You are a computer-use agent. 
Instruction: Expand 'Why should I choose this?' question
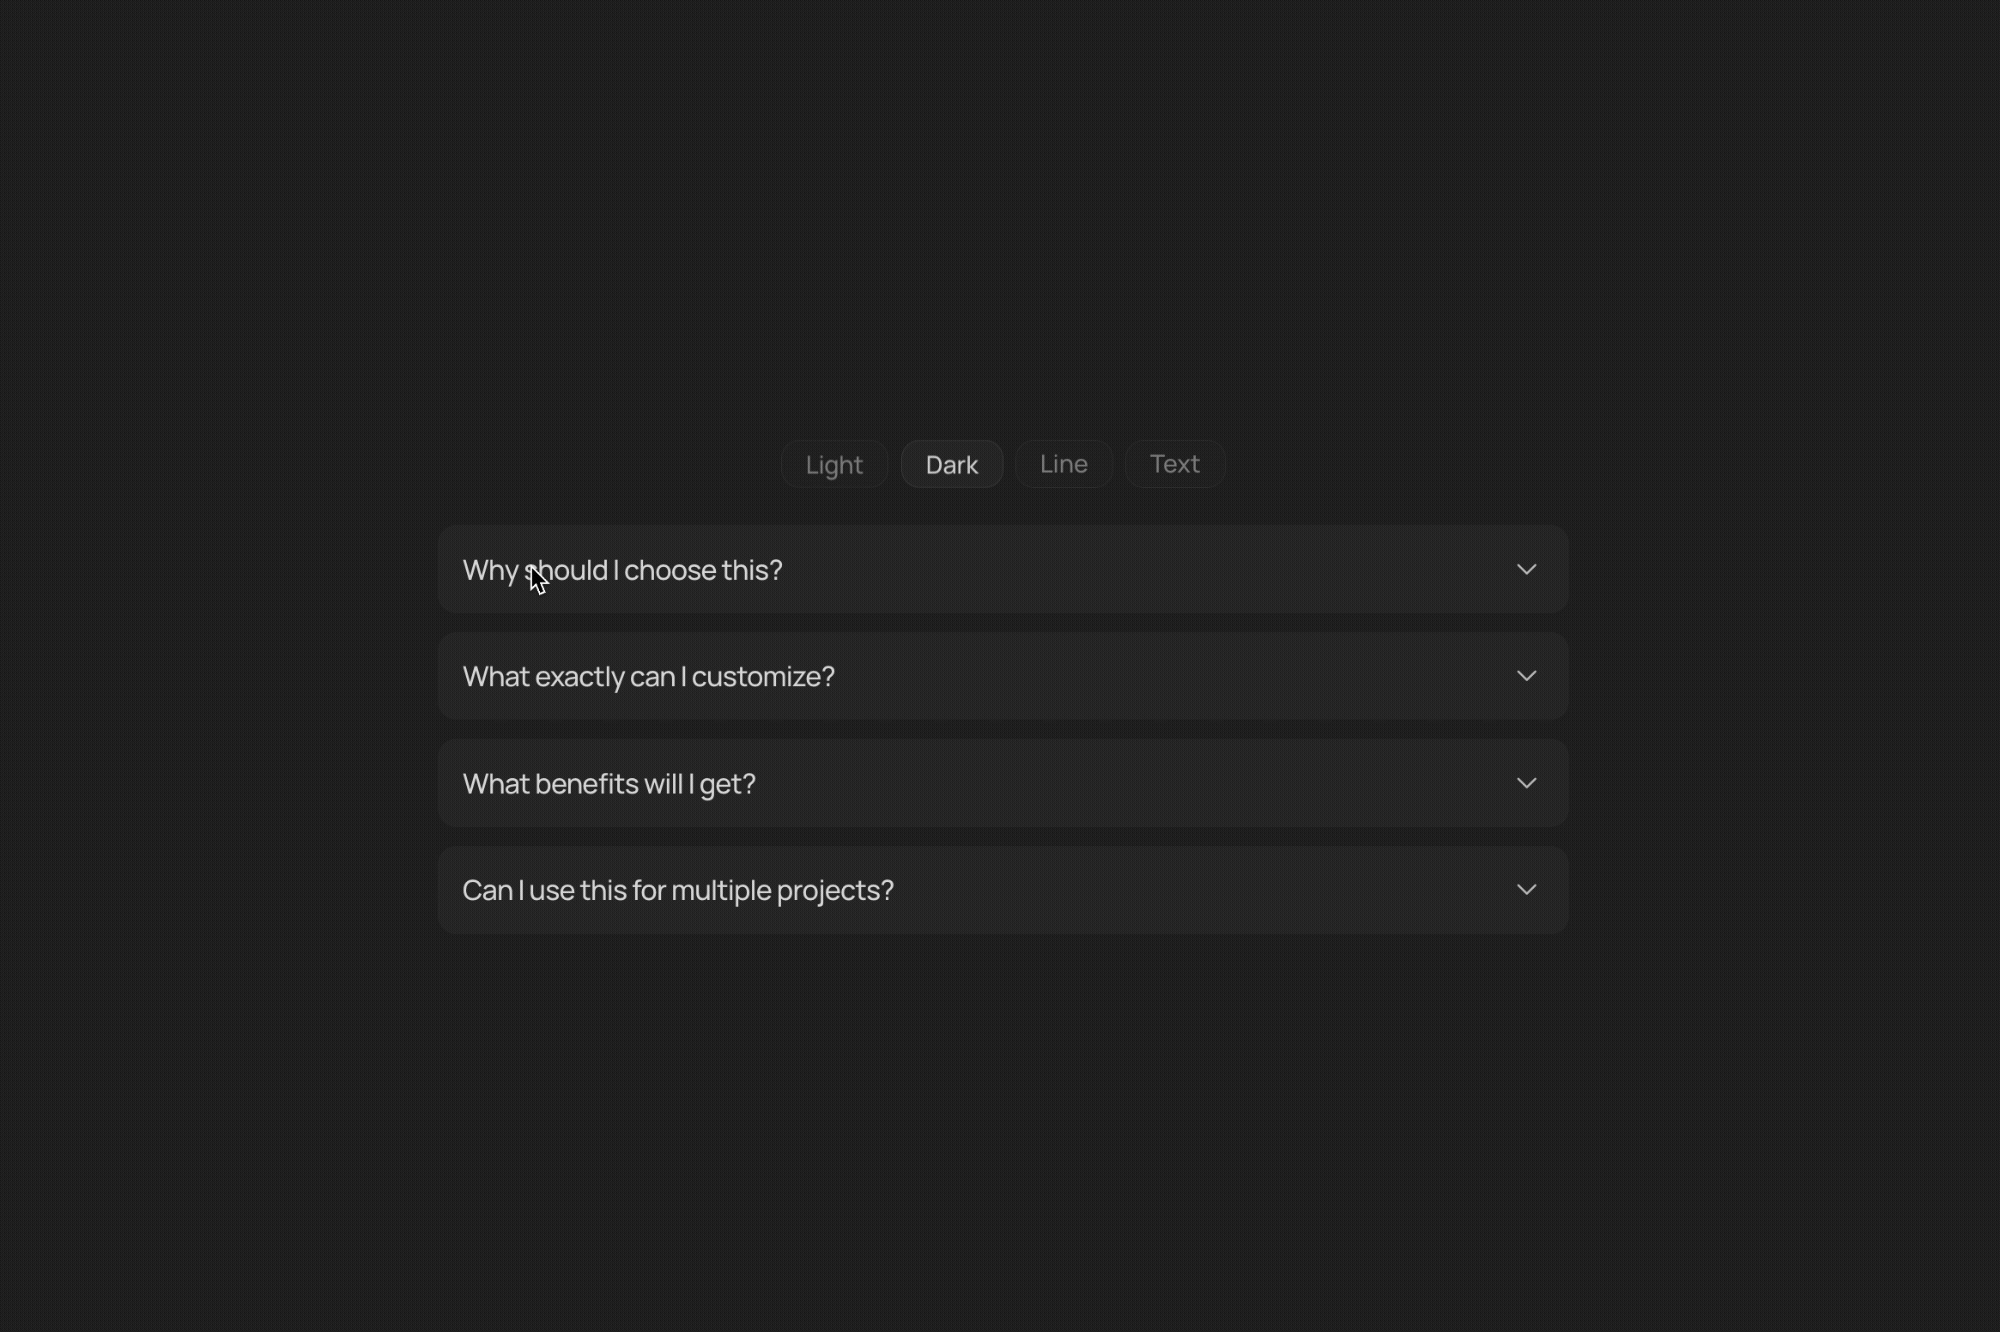(1002, 569)
